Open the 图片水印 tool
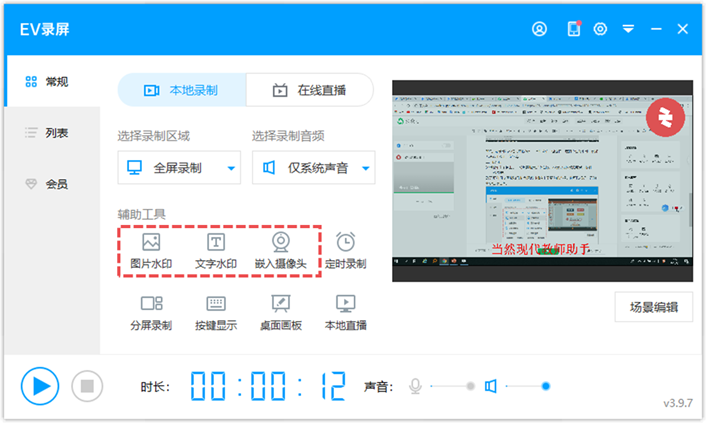 (x=151, y=251)
